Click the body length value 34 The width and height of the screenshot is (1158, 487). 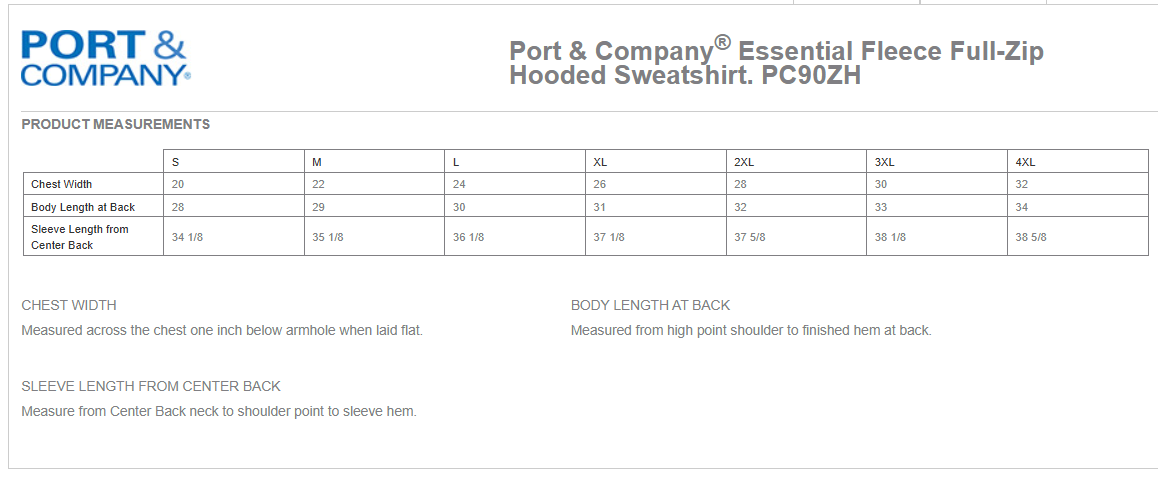click(1022, 207)
